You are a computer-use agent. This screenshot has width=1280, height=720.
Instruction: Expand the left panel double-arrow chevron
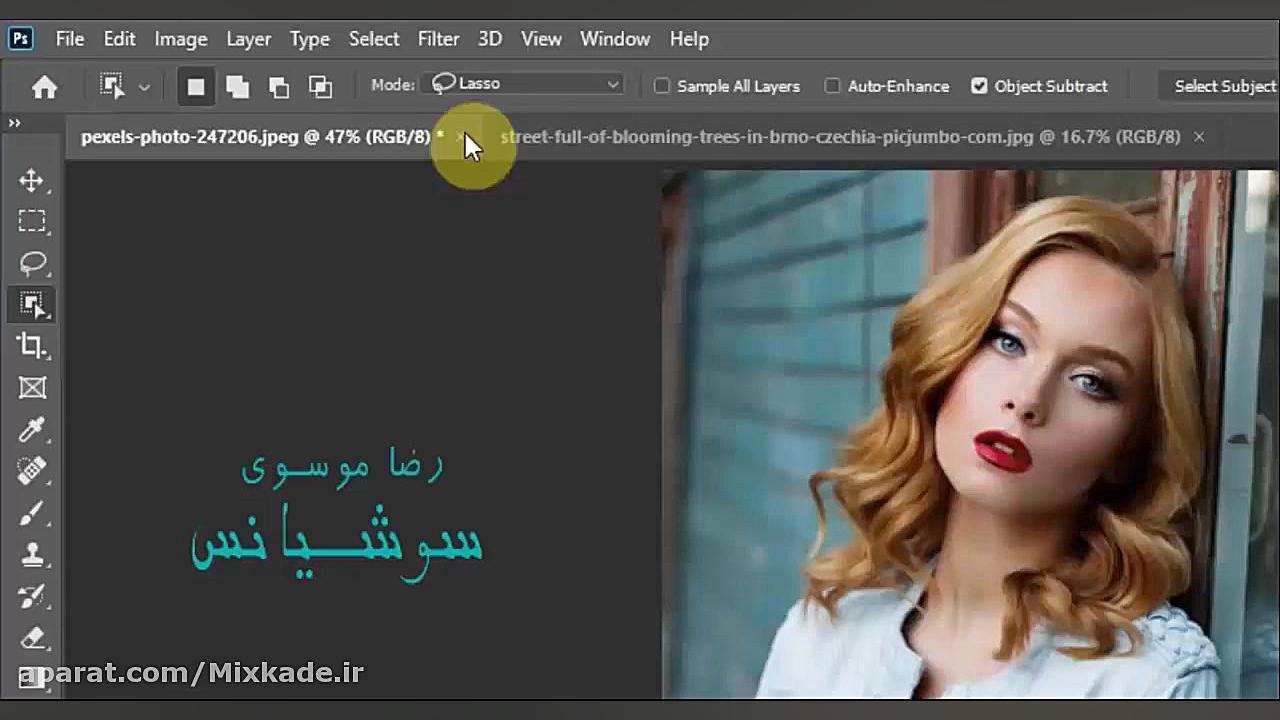coord(13,122)
